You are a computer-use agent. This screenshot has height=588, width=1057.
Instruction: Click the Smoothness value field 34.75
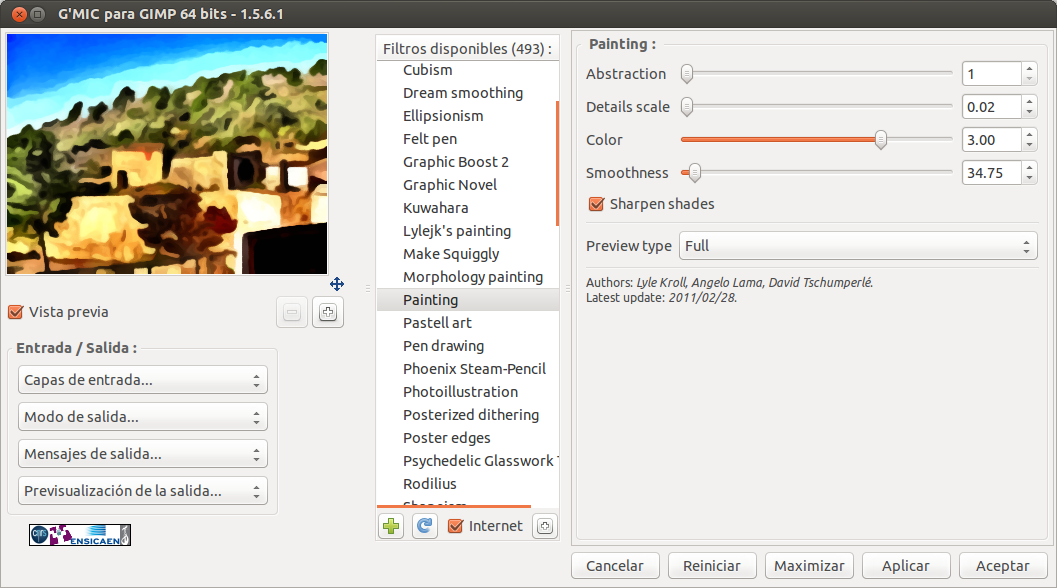coord(992,173)
